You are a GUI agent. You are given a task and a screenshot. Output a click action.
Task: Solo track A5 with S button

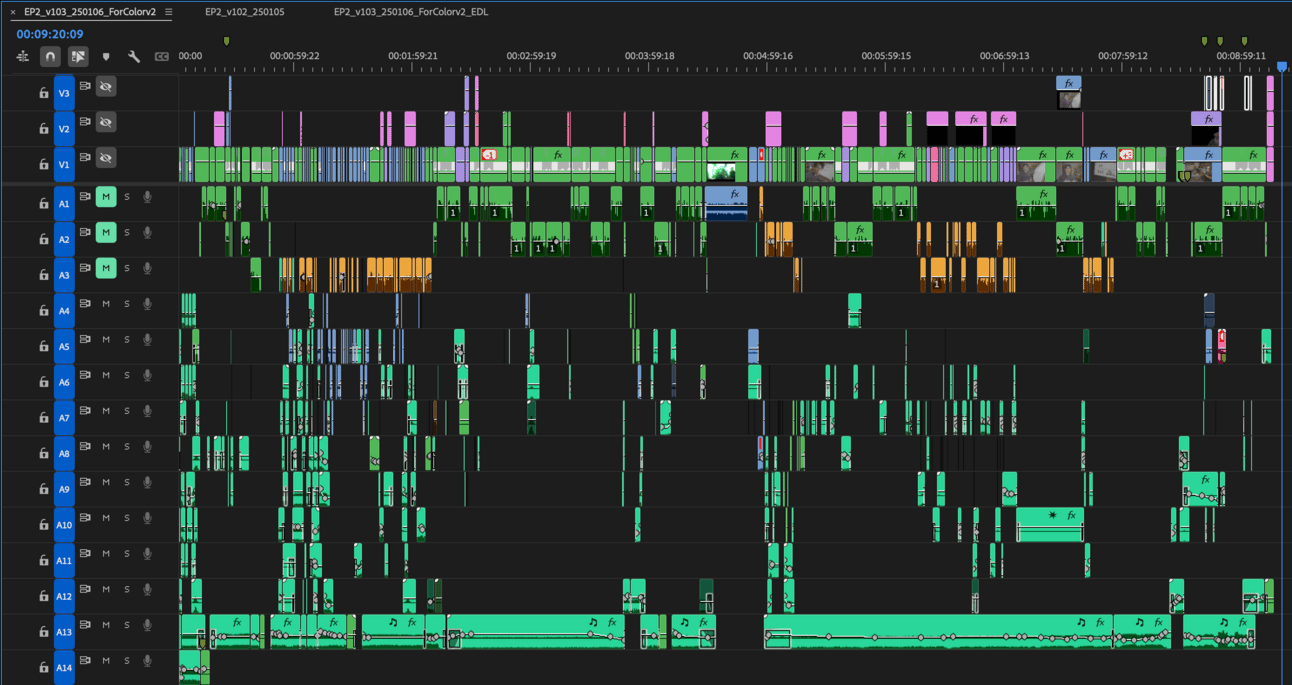coord(127,340)
